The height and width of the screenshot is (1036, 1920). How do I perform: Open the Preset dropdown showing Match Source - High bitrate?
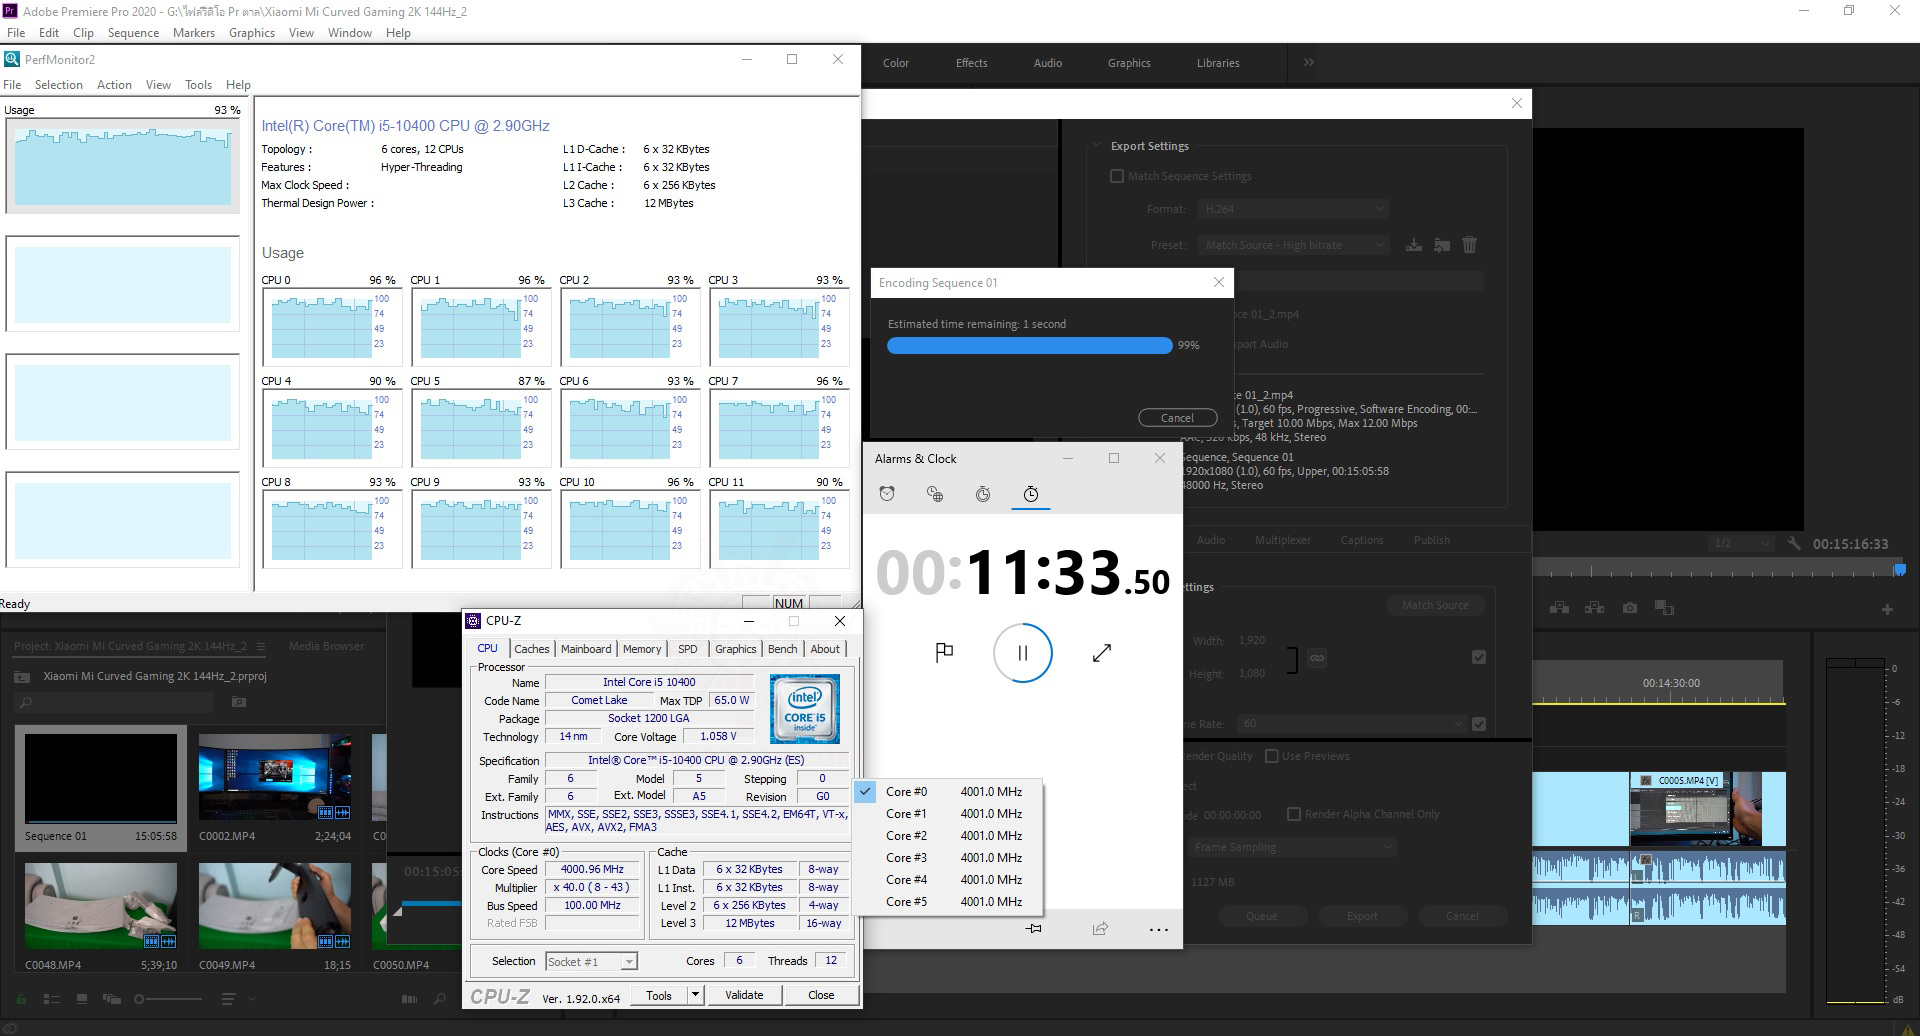(x=1294, y=245)
